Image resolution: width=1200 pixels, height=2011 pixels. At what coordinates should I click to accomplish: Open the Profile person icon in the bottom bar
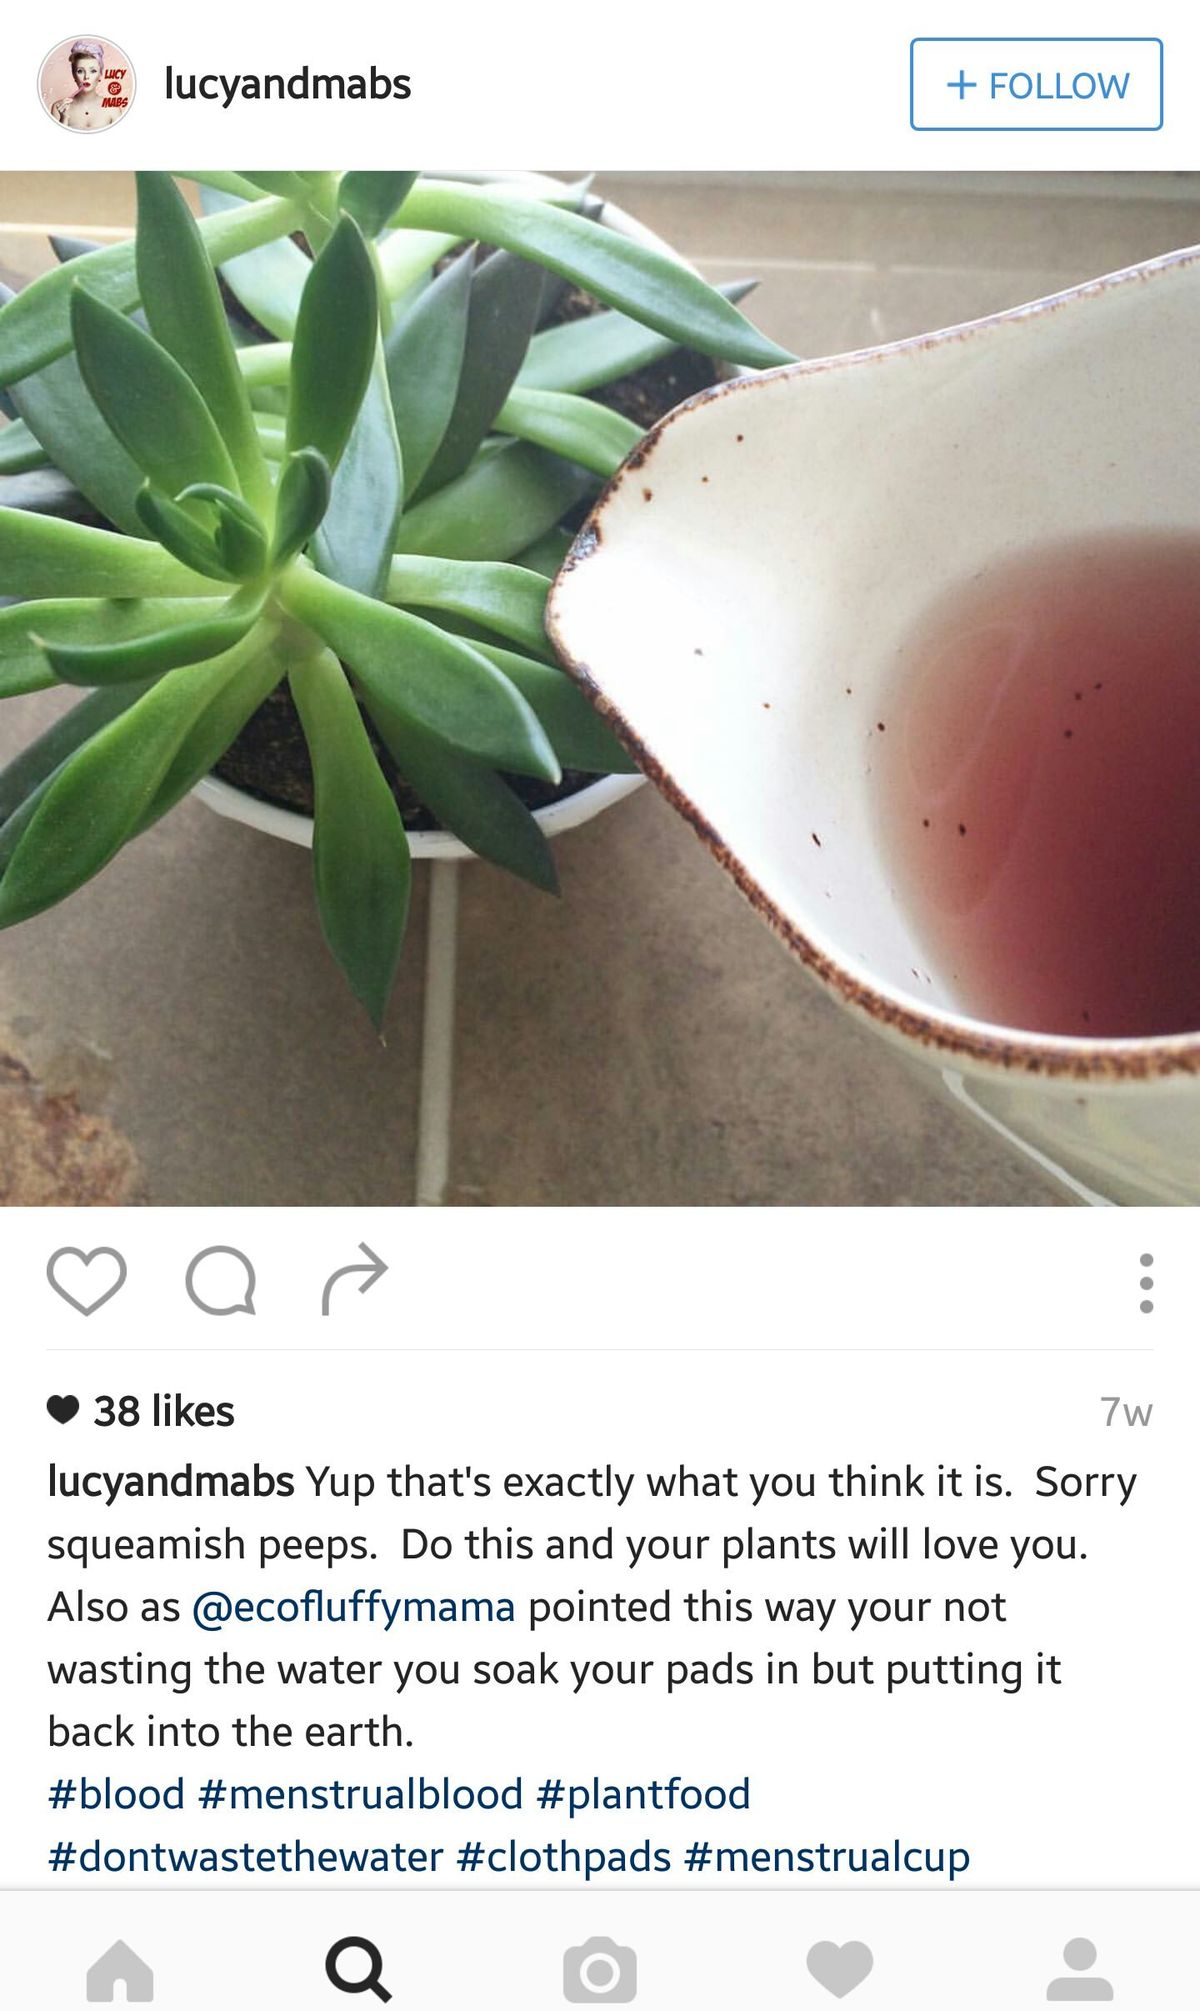[x=1079, y=1970]
